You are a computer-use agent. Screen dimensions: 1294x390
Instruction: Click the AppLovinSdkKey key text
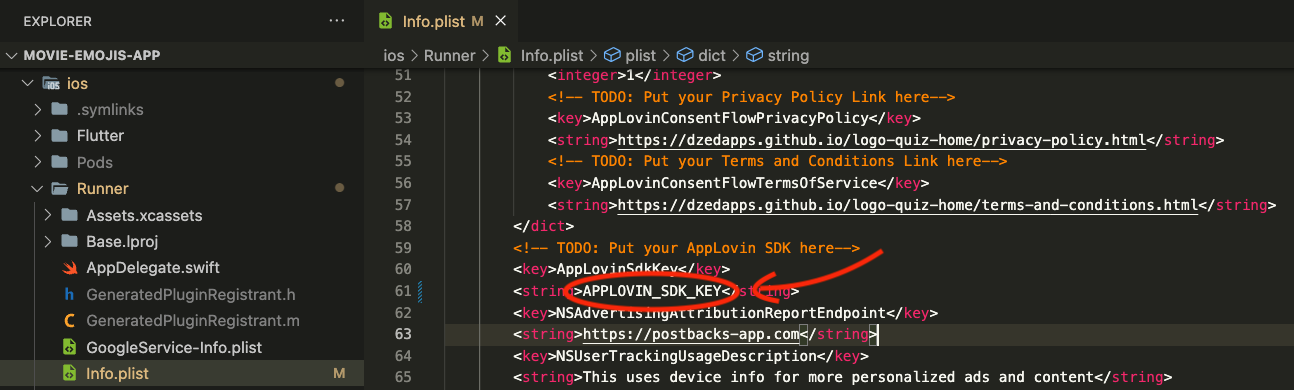(617, 269)
